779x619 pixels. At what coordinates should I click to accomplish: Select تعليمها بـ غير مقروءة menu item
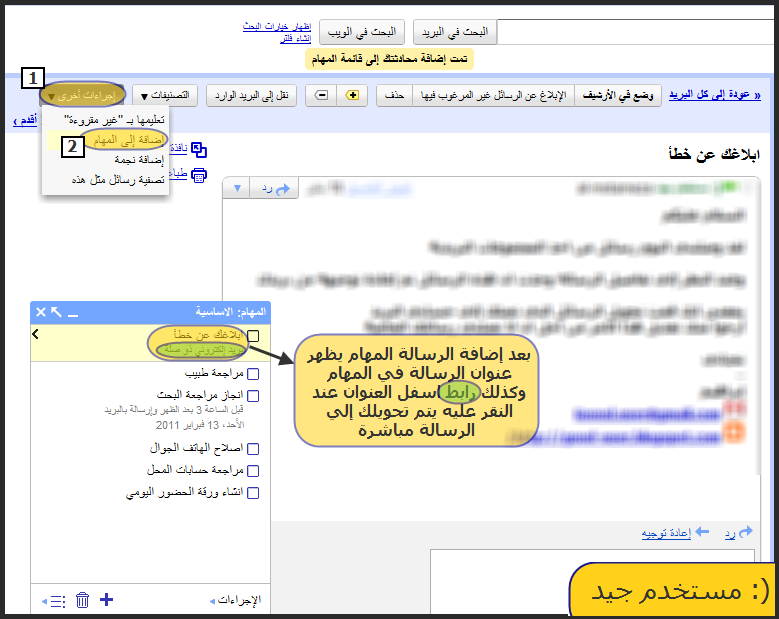(x=106, y=120)
